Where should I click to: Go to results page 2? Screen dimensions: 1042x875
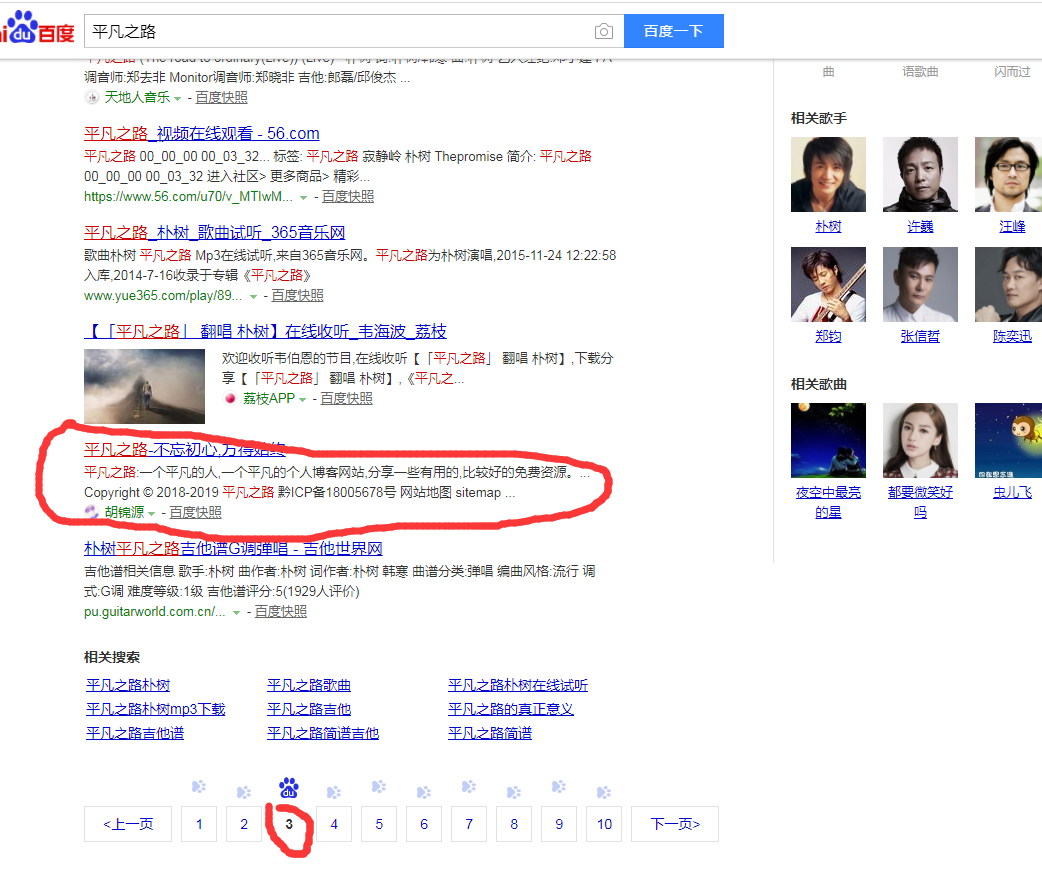click(244, 824)
